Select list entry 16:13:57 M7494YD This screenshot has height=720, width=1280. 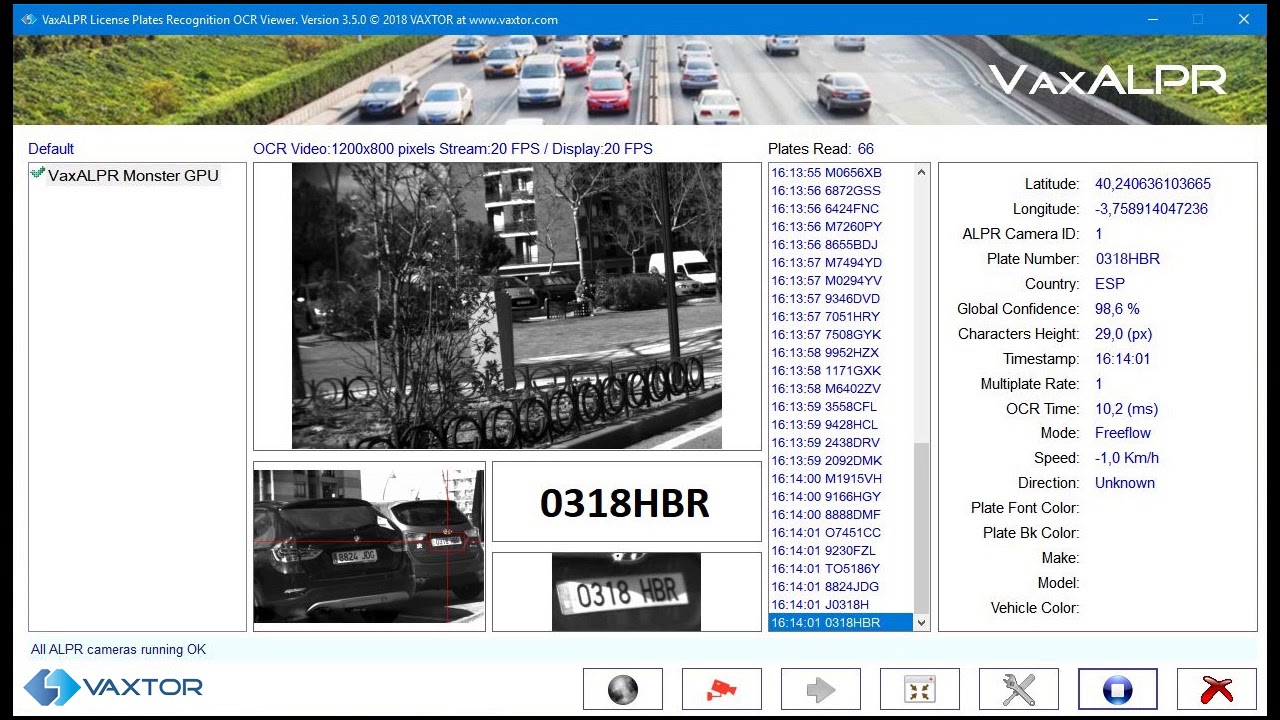point(841,262)
